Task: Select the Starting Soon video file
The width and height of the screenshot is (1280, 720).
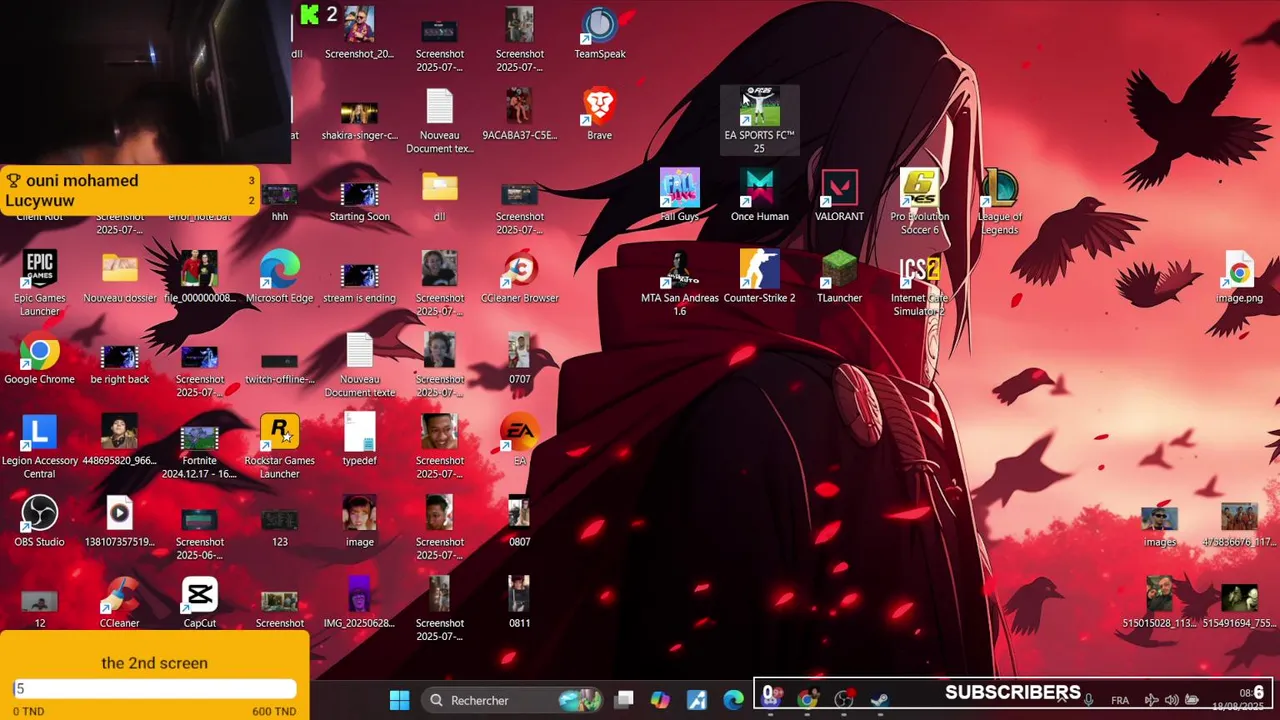Action: pyautogui.click(x=360, y=201)
